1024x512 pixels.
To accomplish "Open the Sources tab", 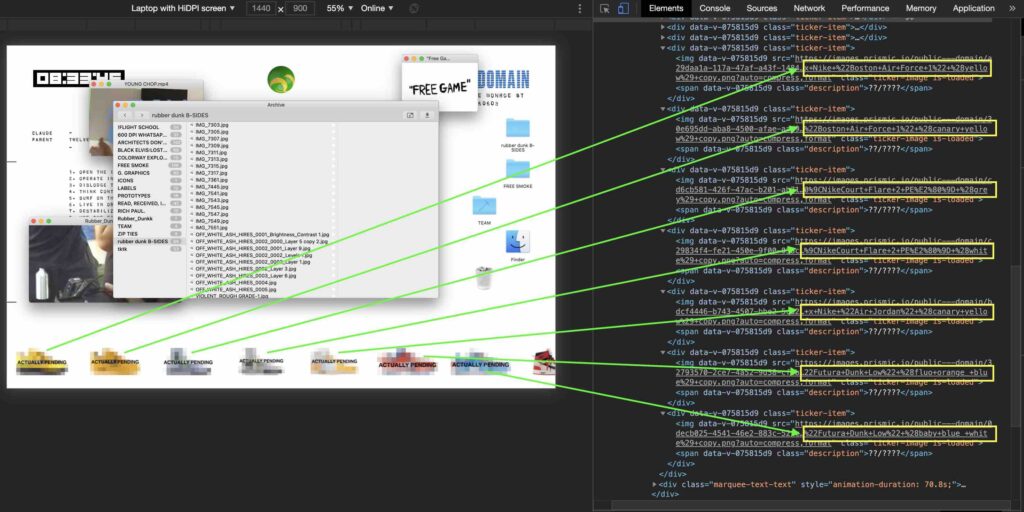I will coord(762,8).
